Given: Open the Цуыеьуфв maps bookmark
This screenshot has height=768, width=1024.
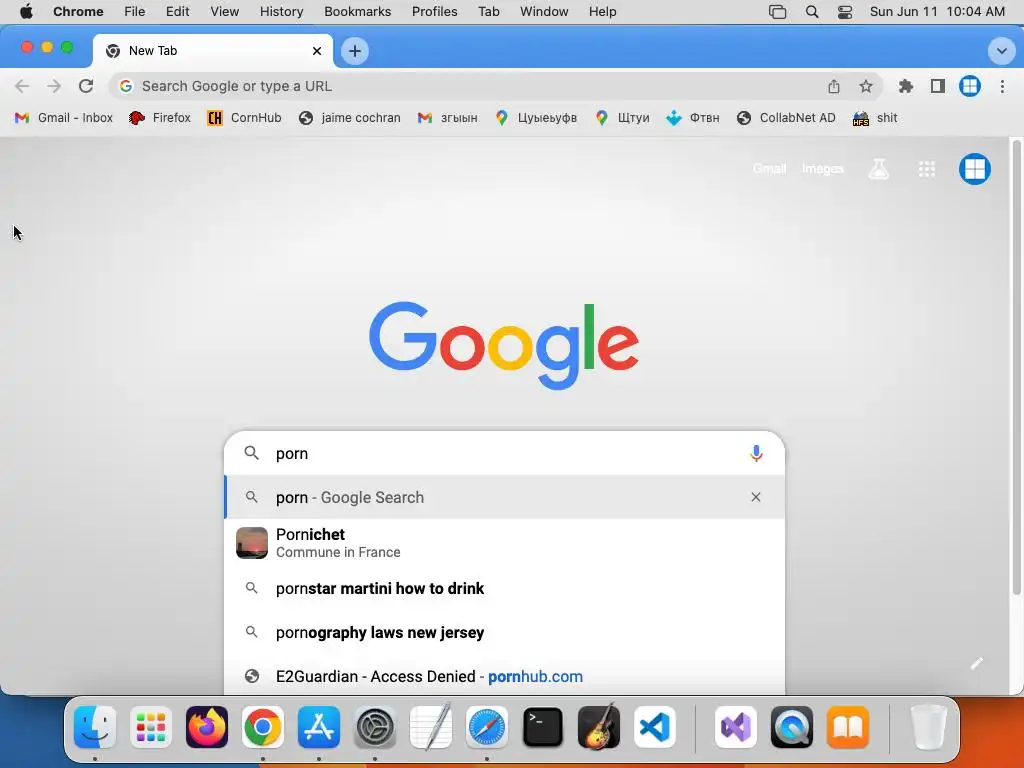Looking at the screenshot, I should pyautogui.click(x=536, y=118).
